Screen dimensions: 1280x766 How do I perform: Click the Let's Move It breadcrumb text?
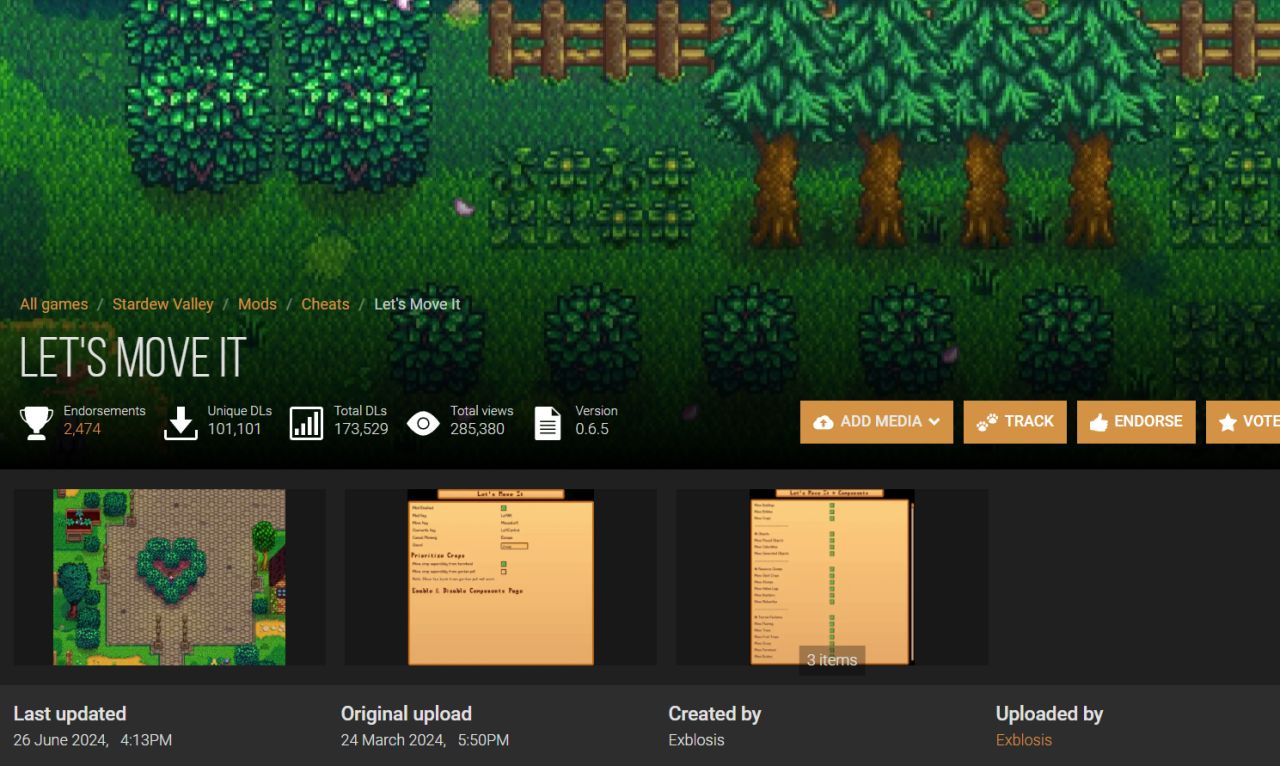click(417, 304)
